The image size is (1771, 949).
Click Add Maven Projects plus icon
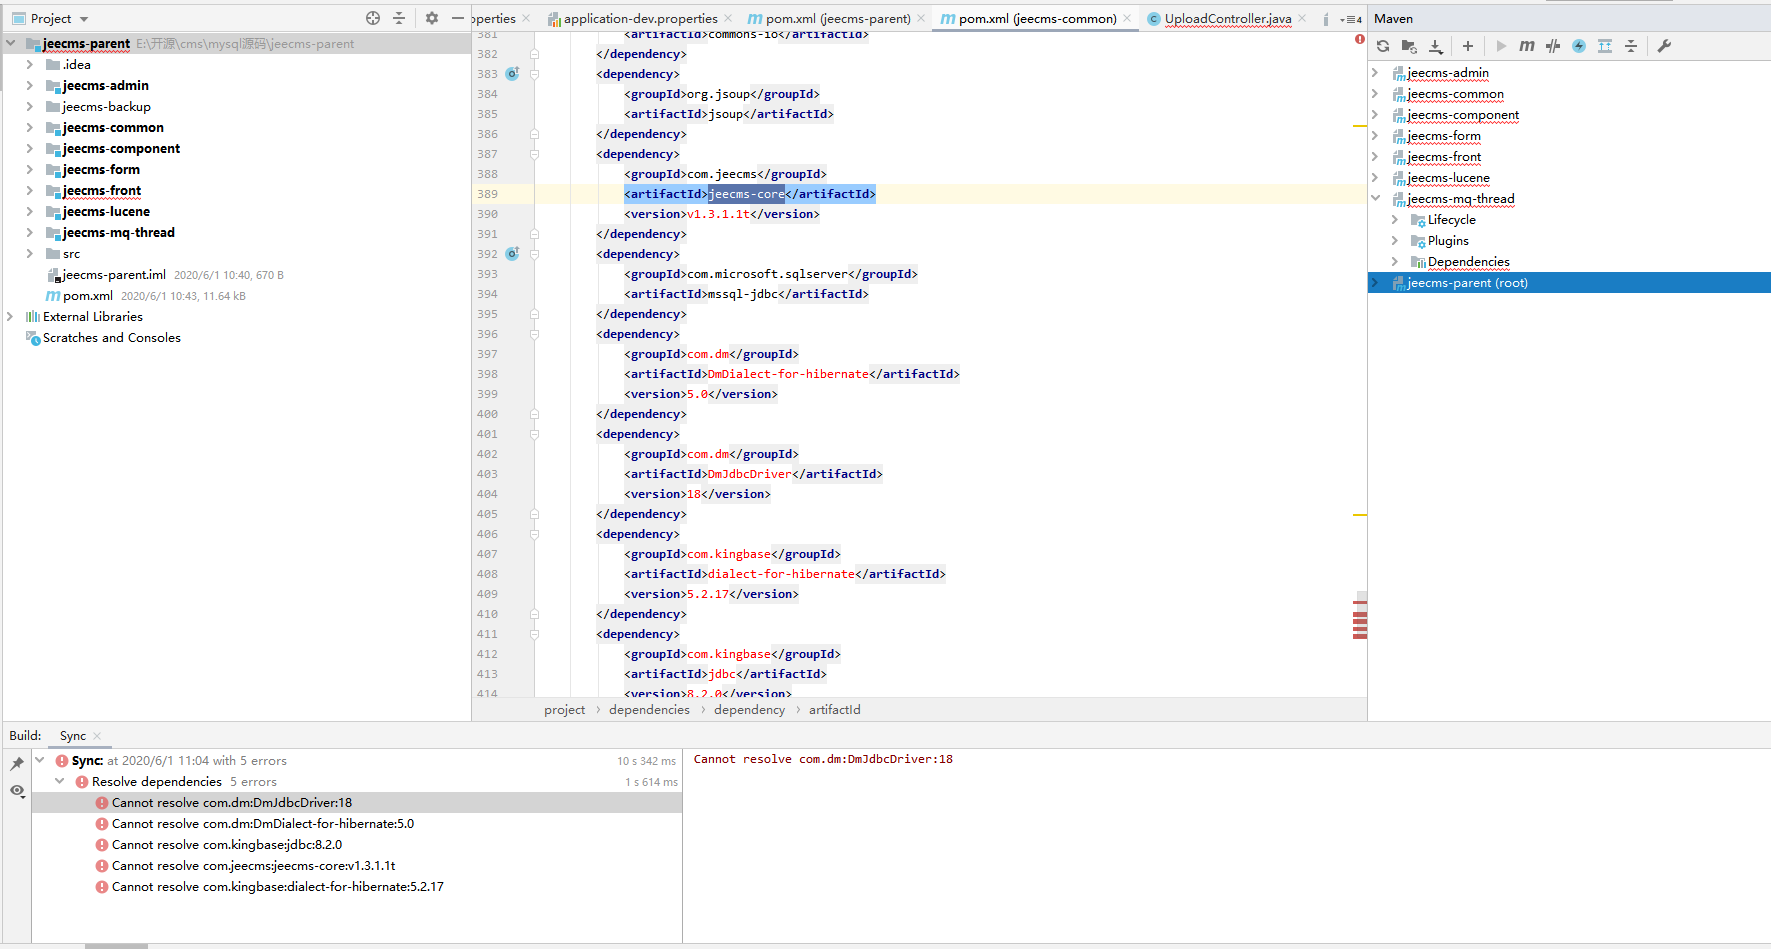click(x=1467, y=46)
